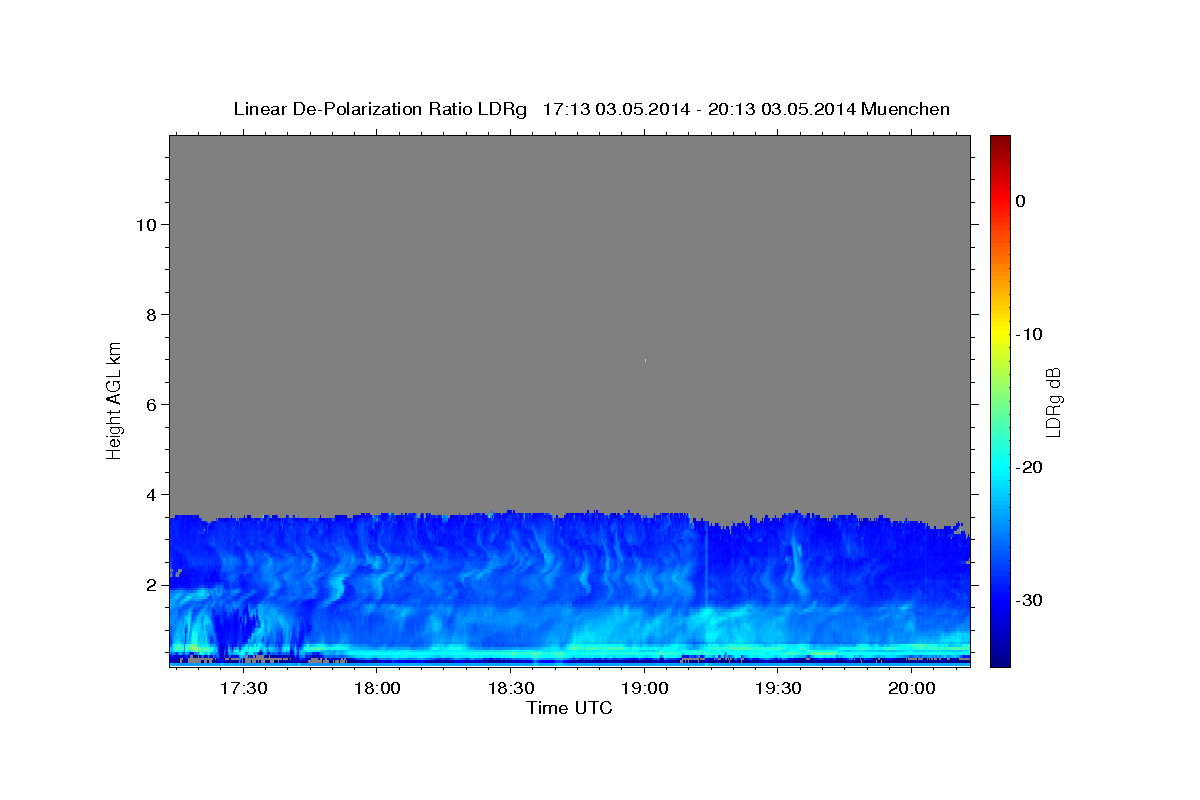Click the small white dot in the gray area

[x=645, y=360]
